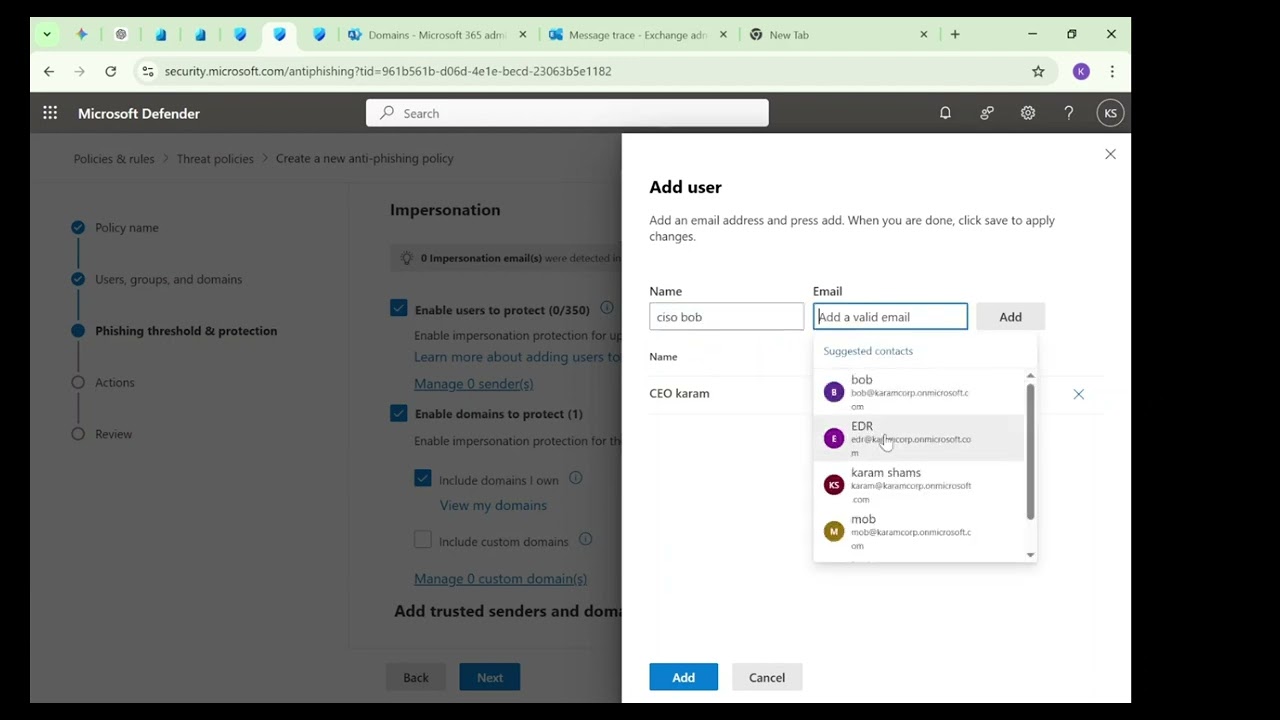Go to Users, groups, and domains step
Viewport: 1280px width, 720px height.
pos(168,279)
